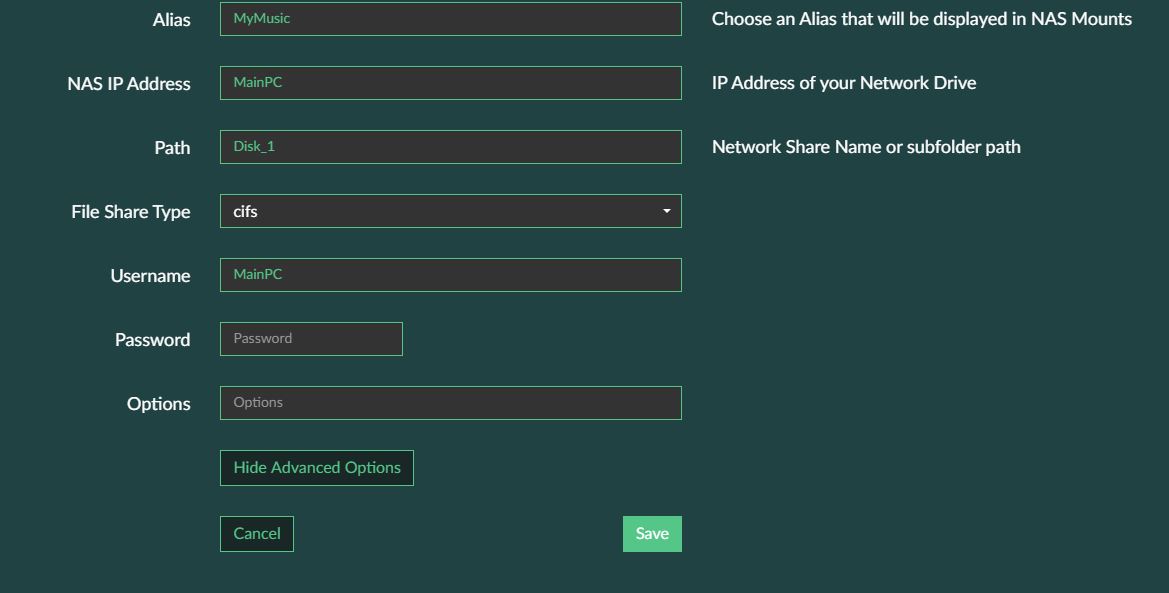This screenshot has height=593, width=1169.
Task: Select the Path label
Action: point(172,148)
